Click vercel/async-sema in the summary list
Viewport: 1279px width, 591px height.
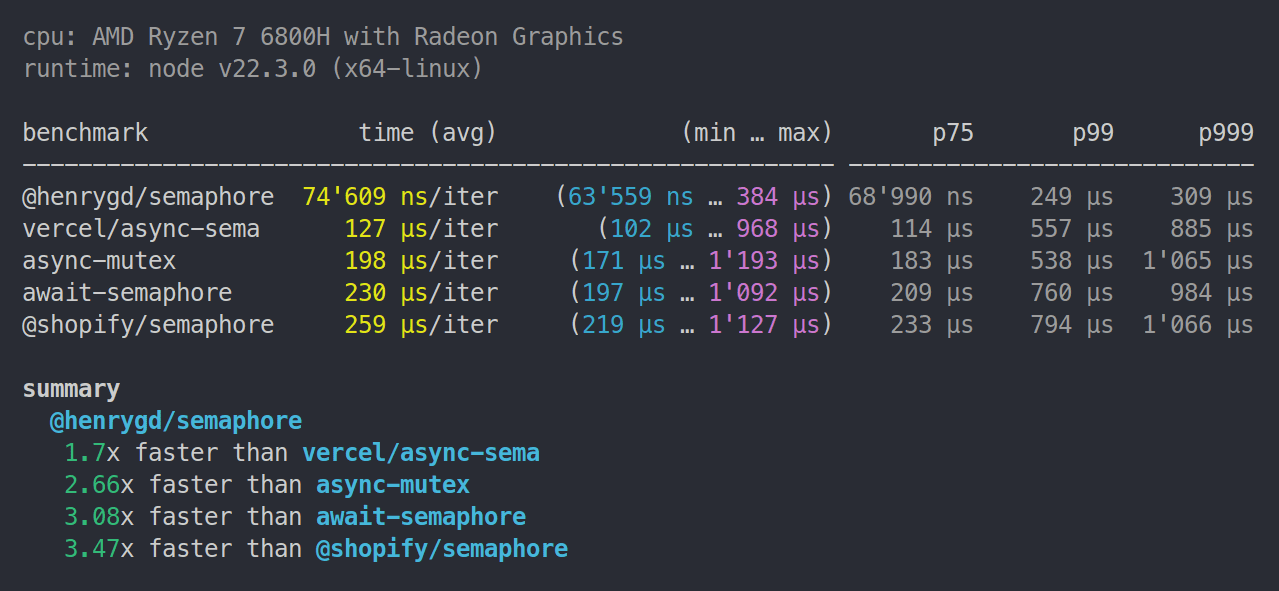(421, 453)
